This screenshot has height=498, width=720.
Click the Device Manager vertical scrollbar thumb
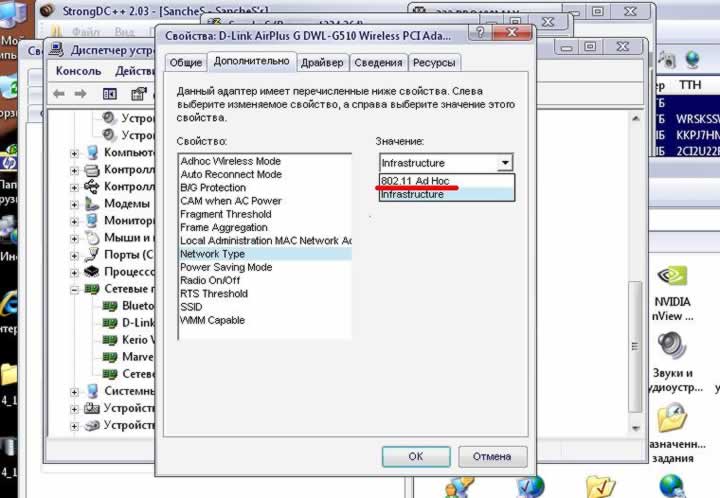pyautogui.click(x=635, y=346)
